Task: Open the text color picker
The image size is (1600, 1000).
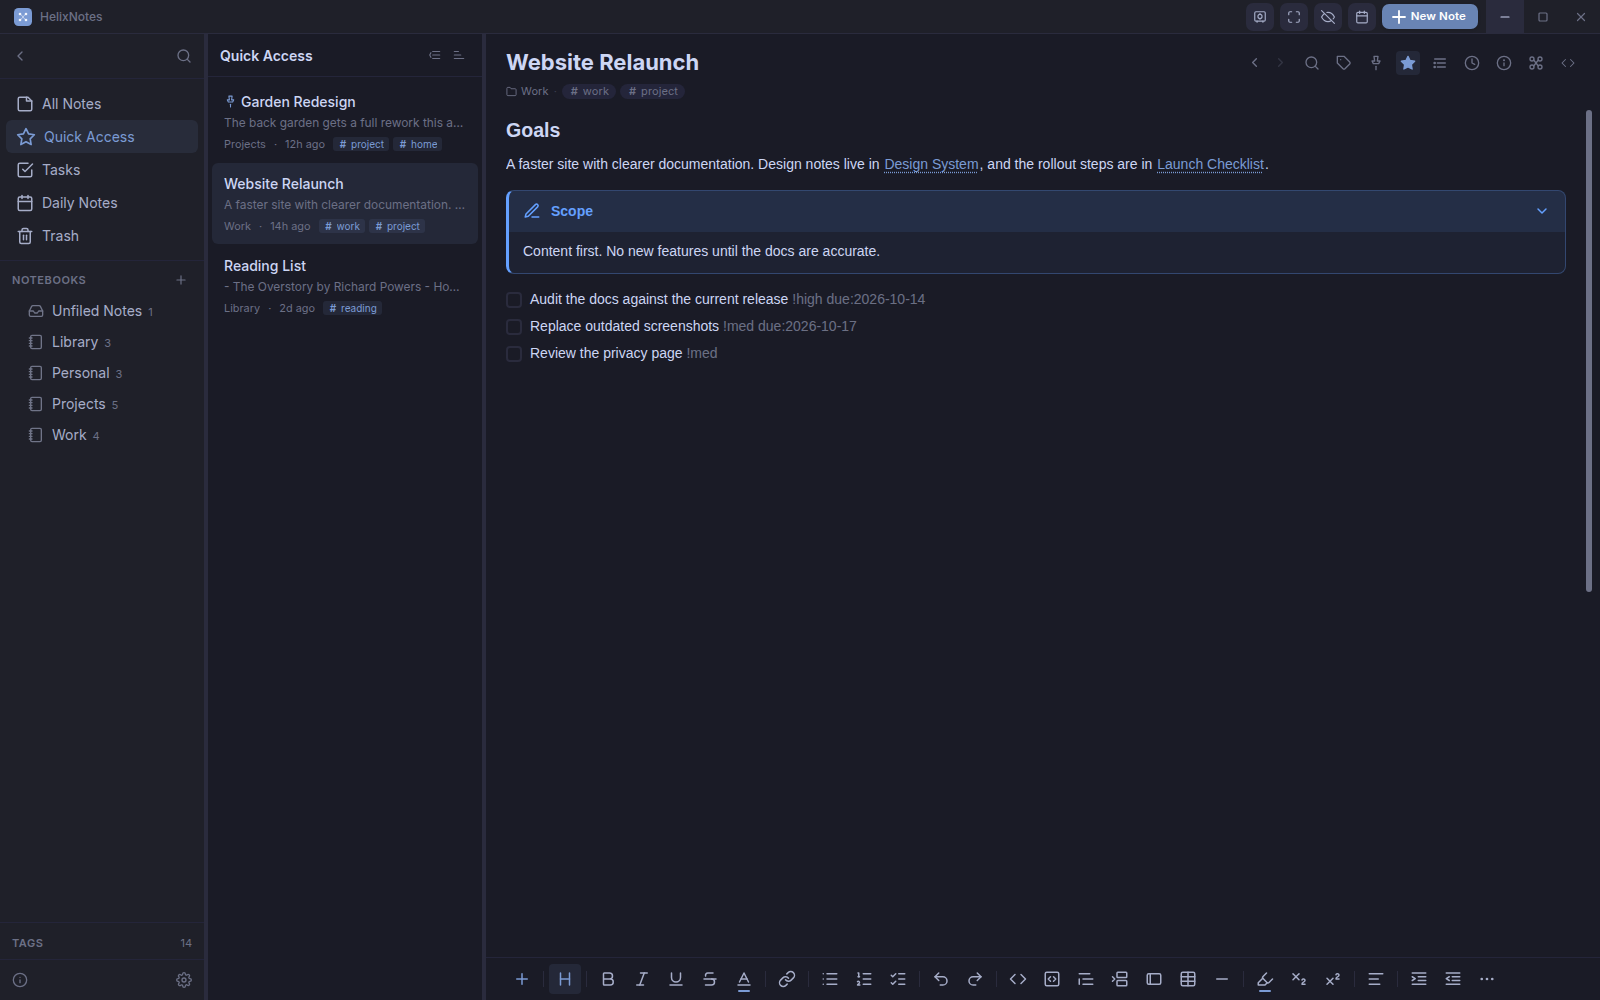Action: [x=744, y=979]
